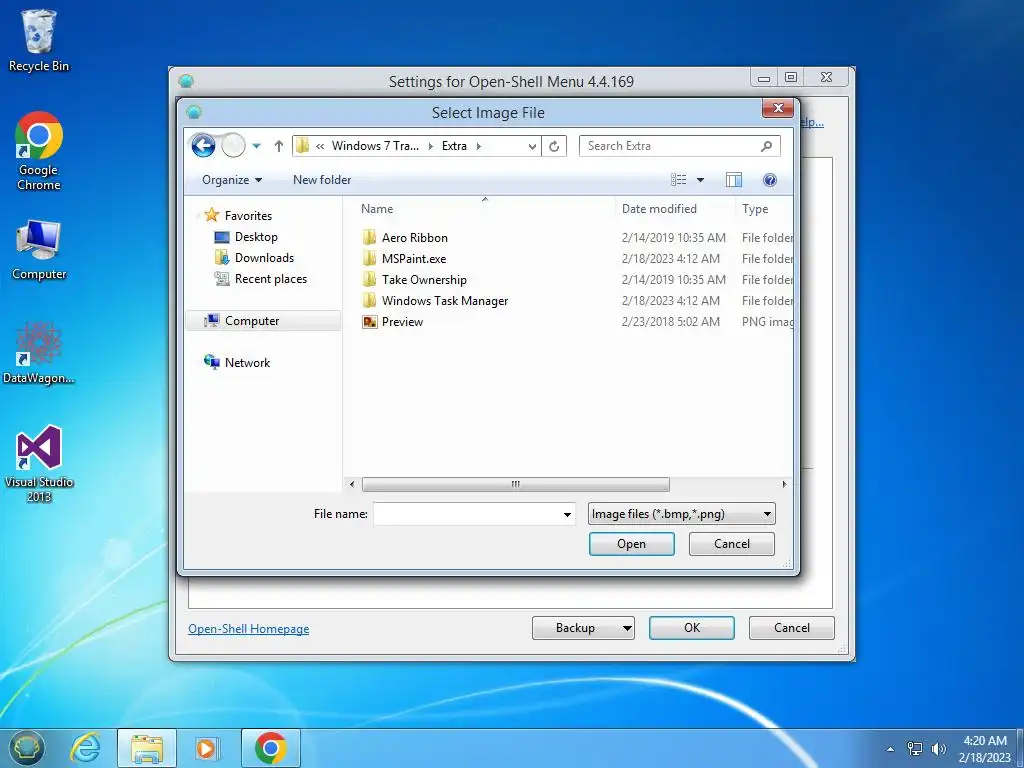This screenshot has width=1024, height=768.
Task: Open Chrome from the taskbar
Action: [270, 748]
